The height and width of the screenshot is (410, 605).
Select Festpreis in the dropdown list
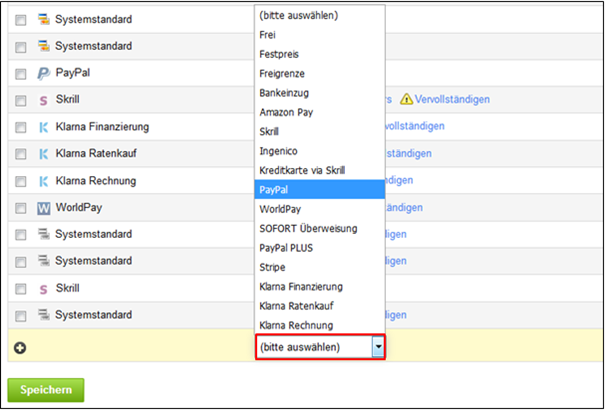319,54
